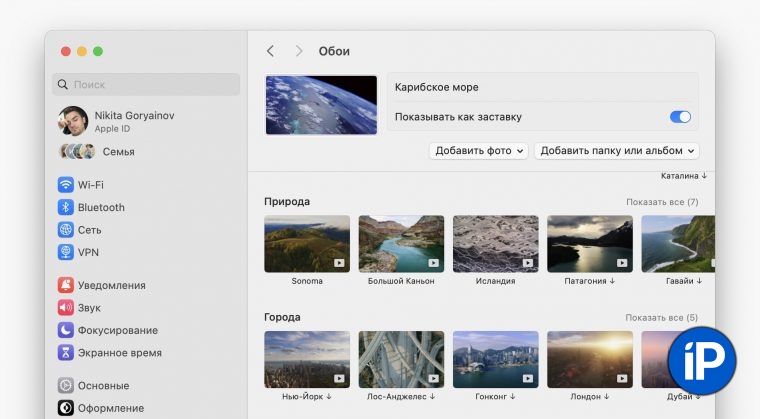Select Оформление in the sidebar
760x419 pixels.
click(110, 408)
